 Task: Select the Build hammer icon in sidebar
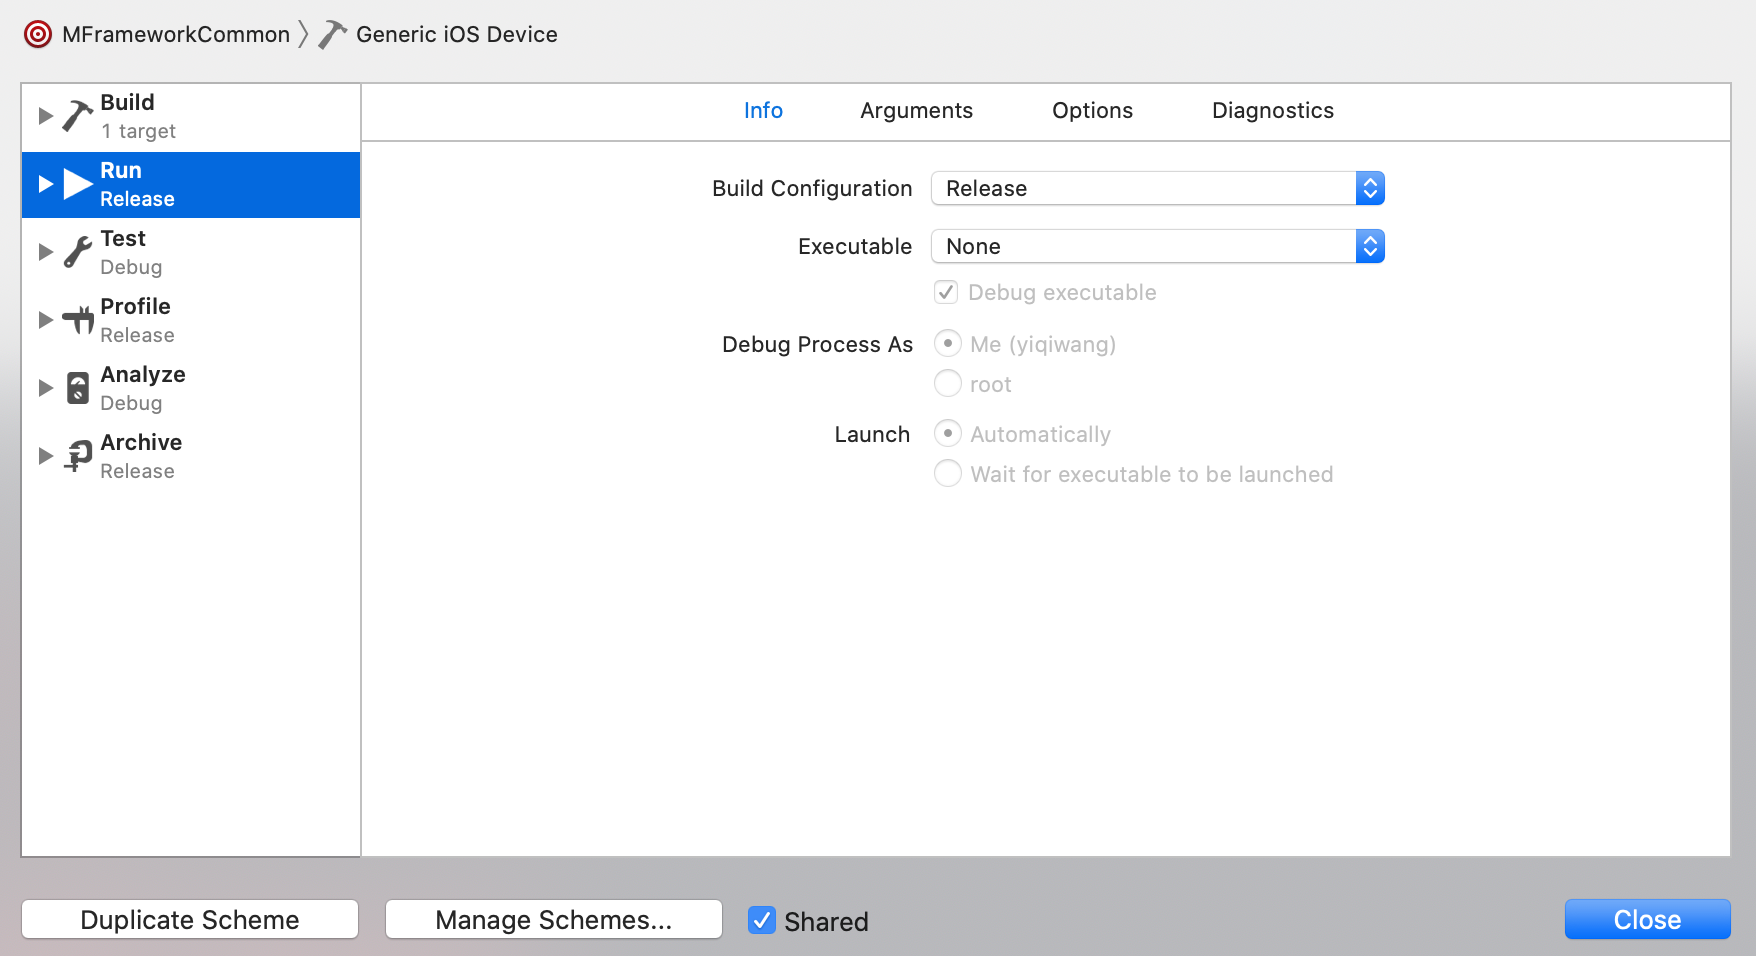(x=78, y=116)
